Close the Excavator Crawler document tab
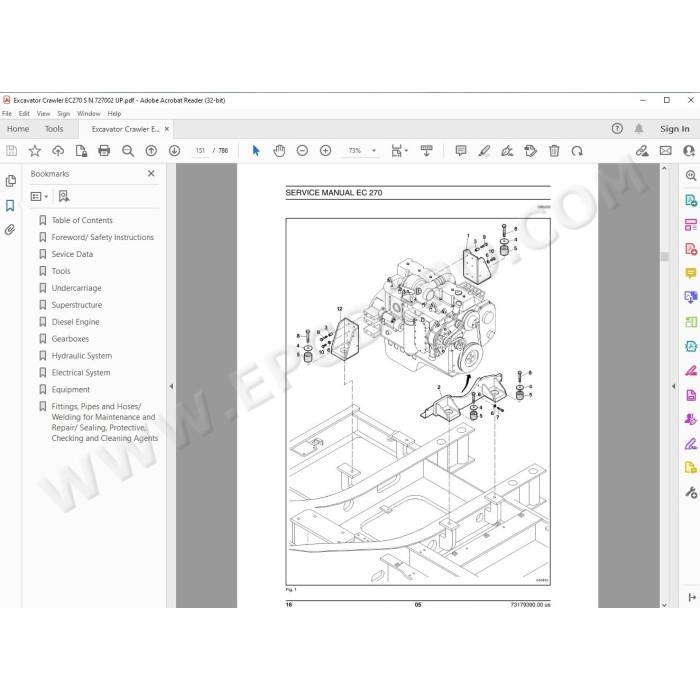700x700 pixels. (167, 129)
